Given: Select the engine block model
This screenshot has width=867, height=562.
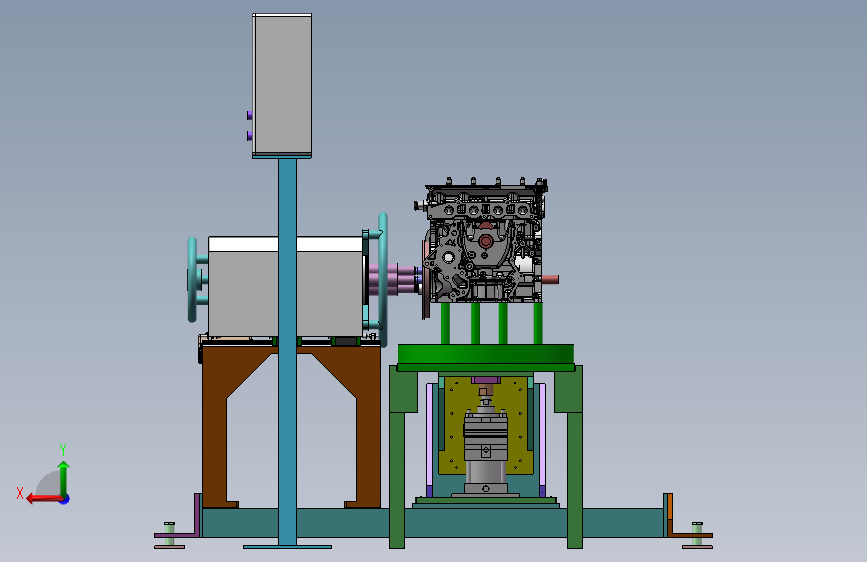Looking at the screenshot, I should coord(485,241).
